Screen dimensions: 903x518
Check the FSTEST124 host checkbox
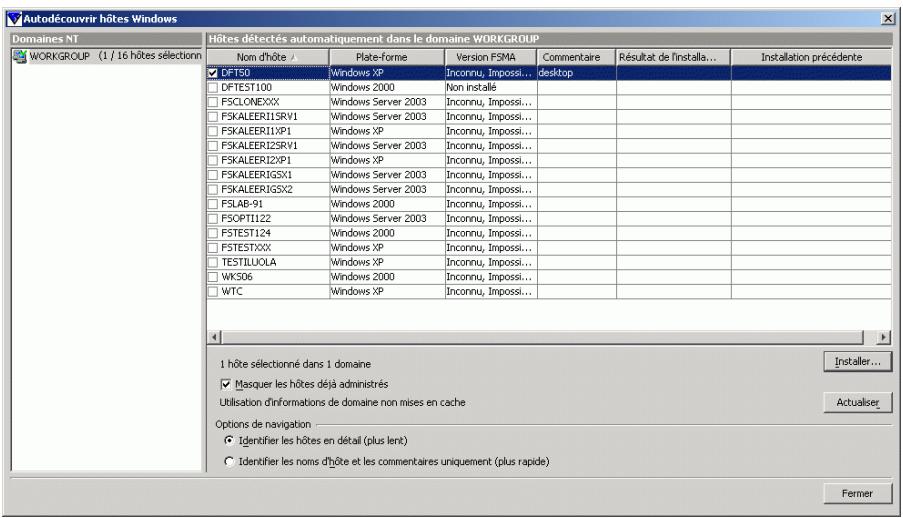pyautogui.click(x=213, y=233)
